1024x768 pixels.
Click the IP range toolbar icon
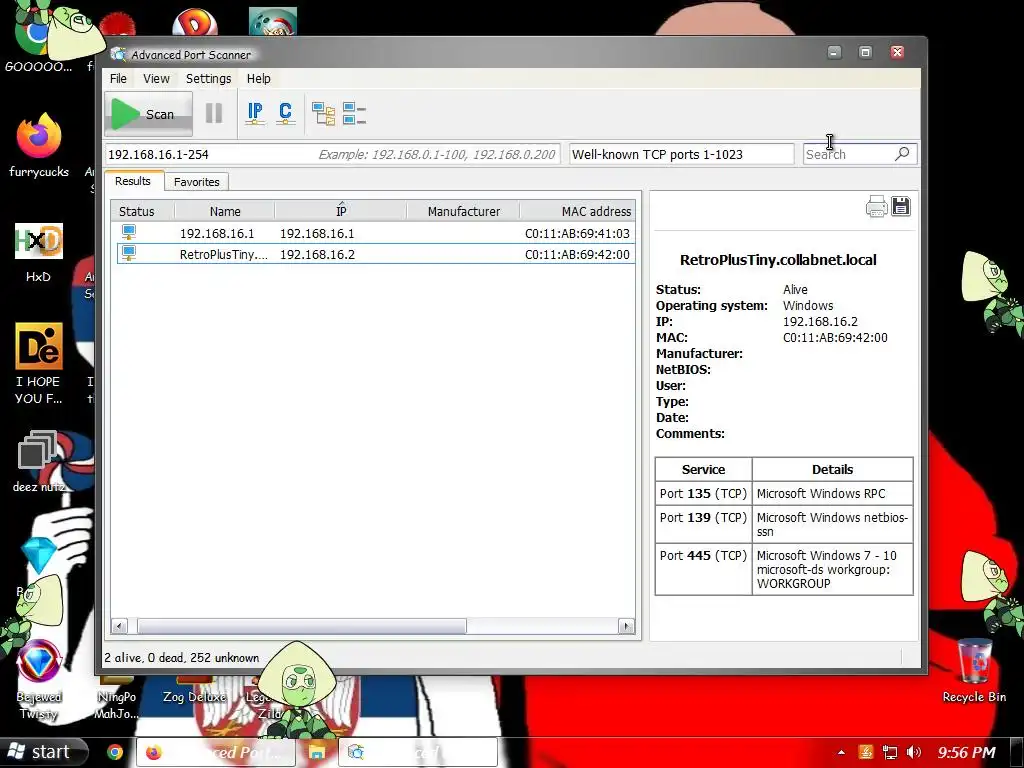[255, 113]
